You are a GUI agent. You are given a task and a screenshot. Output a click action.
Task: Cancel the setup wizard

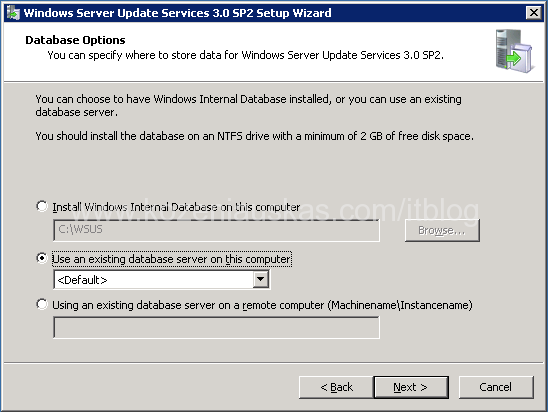pos(496,387)
